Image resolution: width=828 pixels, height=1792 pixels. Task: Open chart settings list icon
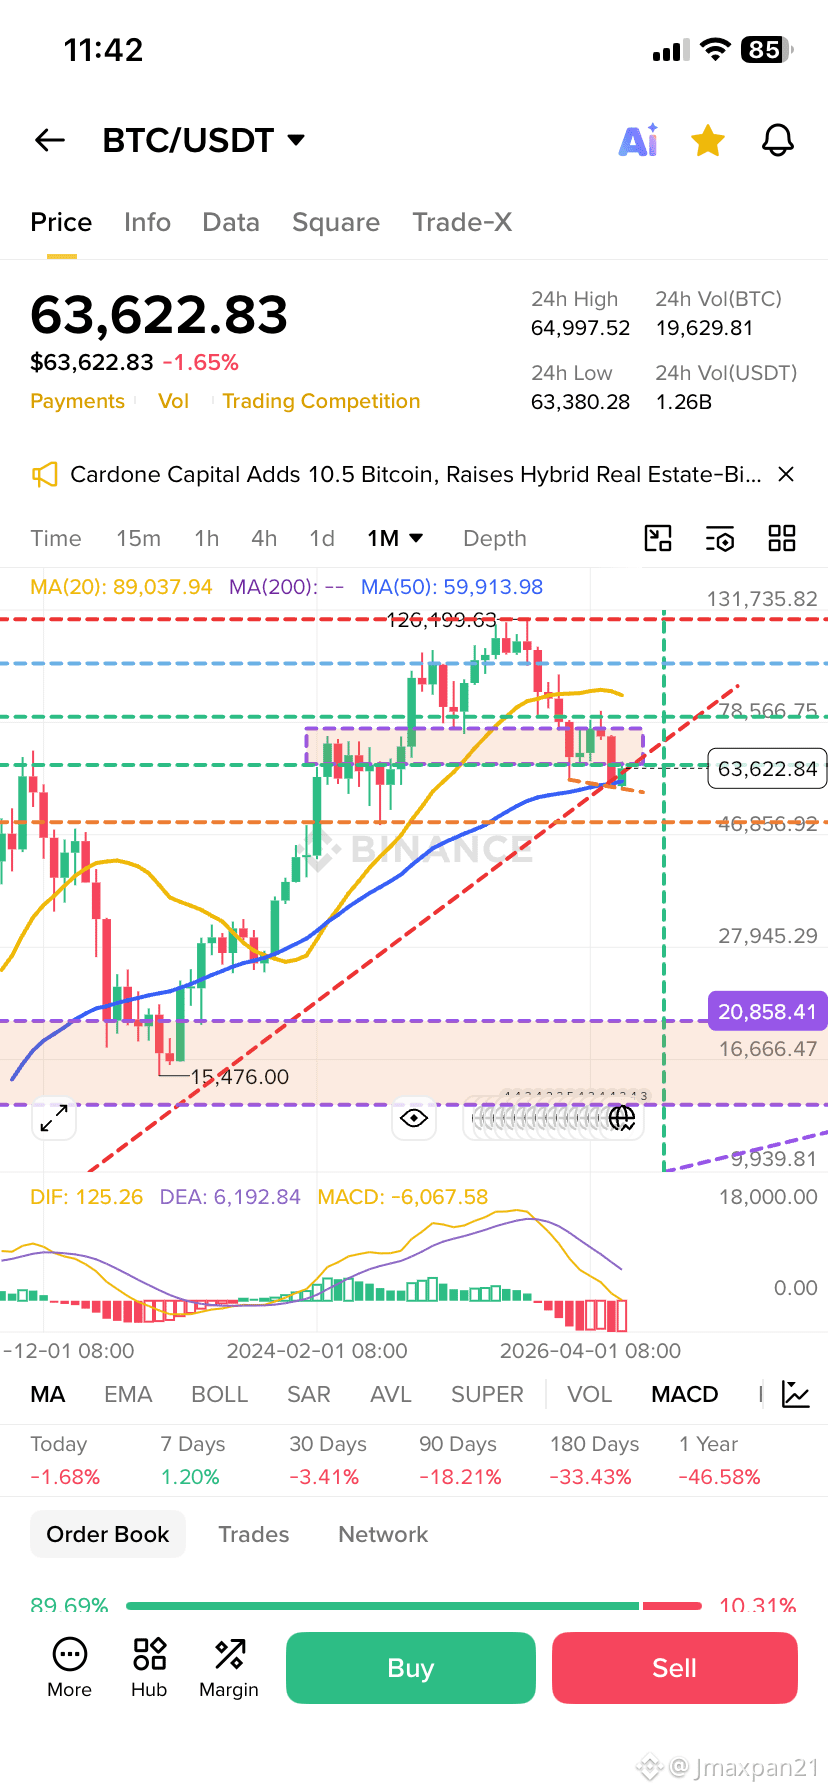[x=720, y=538]
